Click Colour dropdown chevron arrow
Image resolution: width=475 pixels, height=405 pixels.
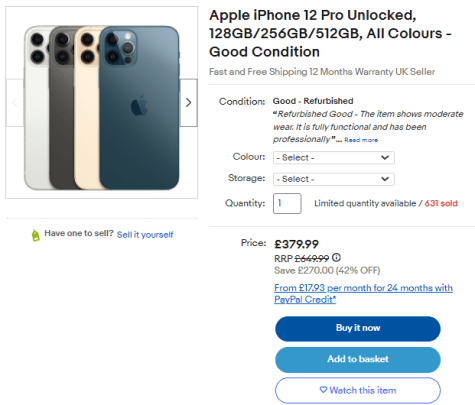click(x=385, y=157)
